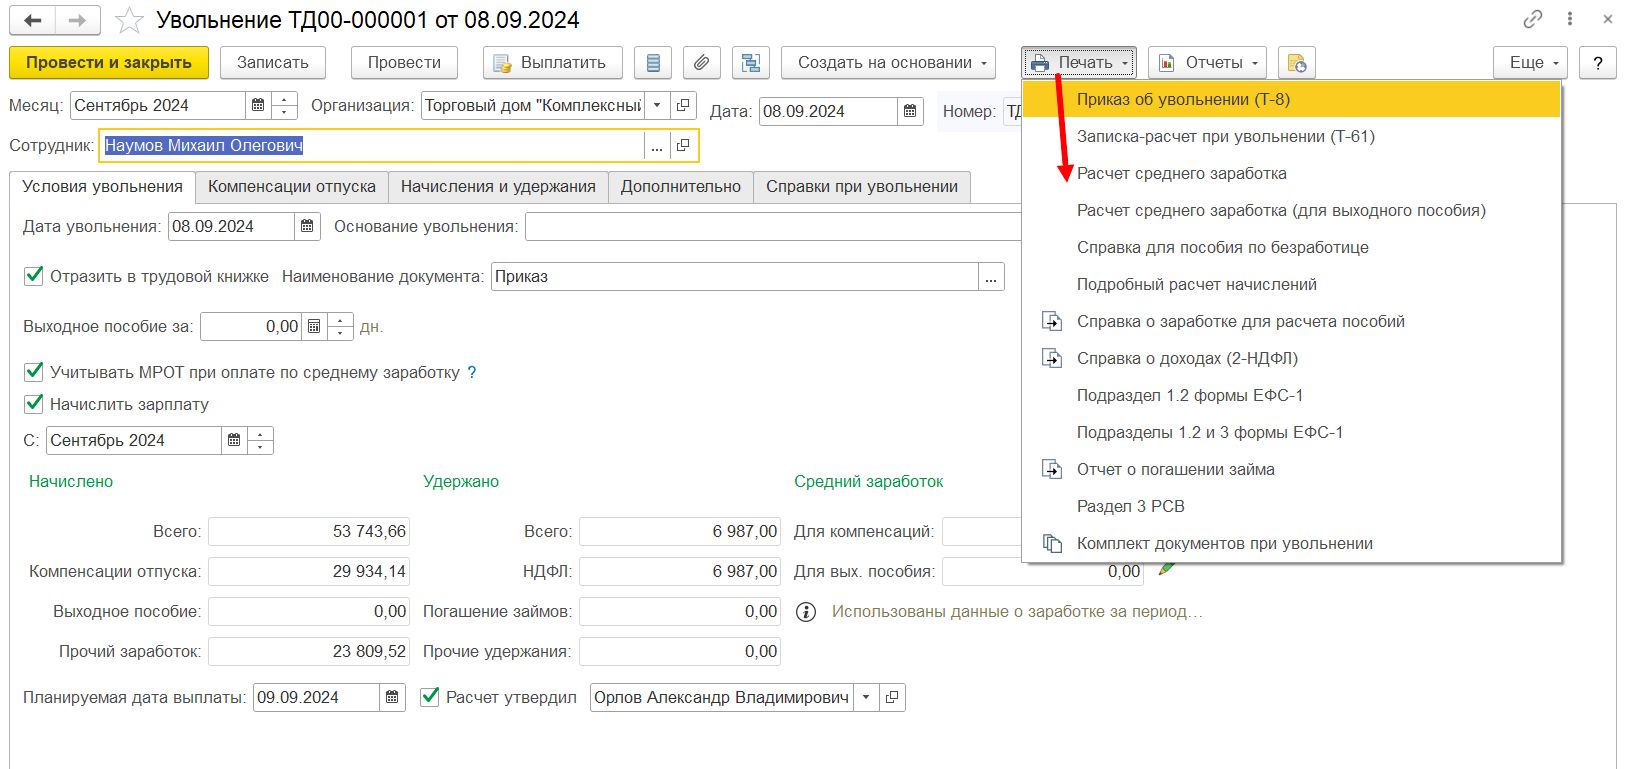Click the 'Выплатить' button

552,63
